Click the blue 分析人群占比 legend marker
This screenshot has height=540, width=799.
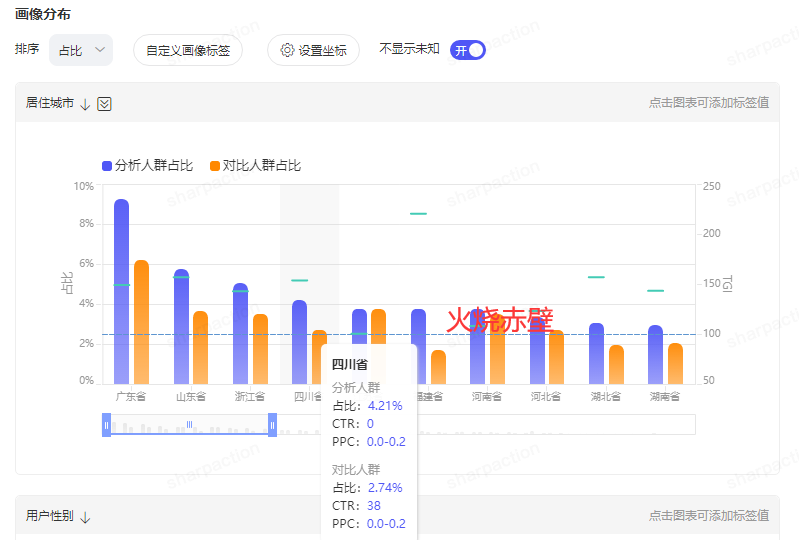pyautogui.click(x=107, y=166)
